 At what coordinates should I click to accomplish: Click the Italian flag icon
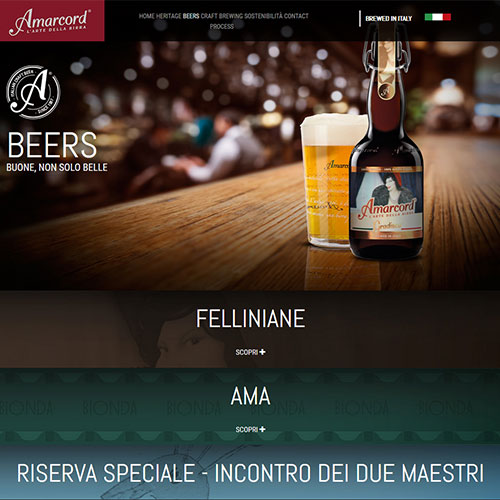coord(438,17)
